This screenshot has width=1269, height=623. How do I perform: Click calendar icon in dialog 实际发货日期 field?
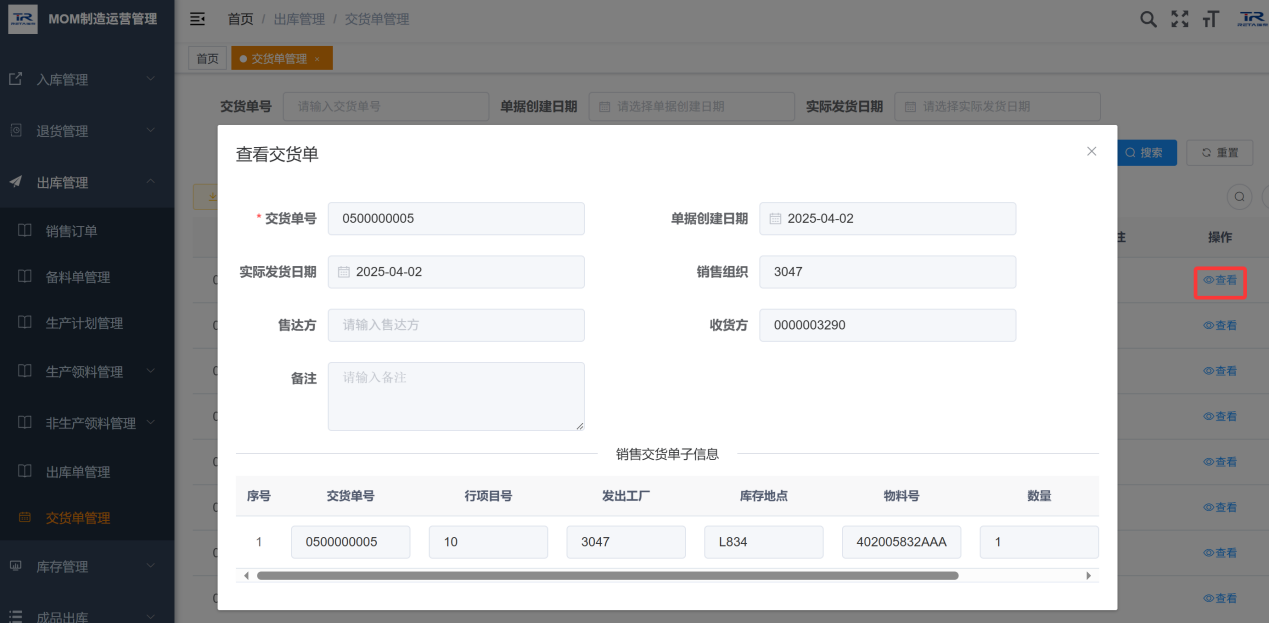pos(344,271)
